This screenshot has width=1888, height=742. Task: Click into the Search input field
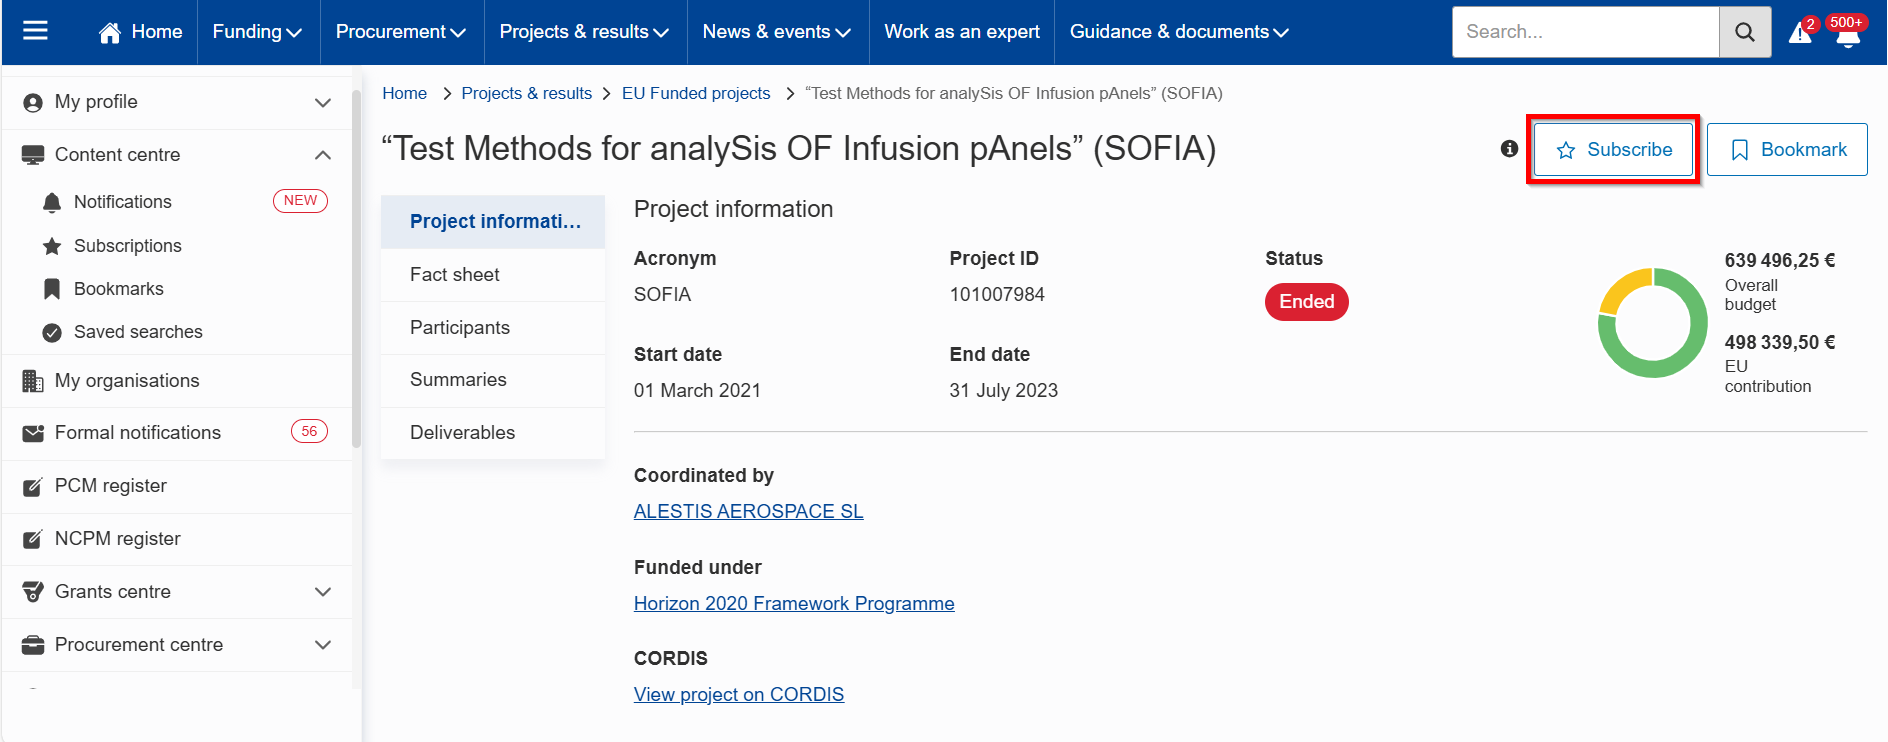[1586, 32]
